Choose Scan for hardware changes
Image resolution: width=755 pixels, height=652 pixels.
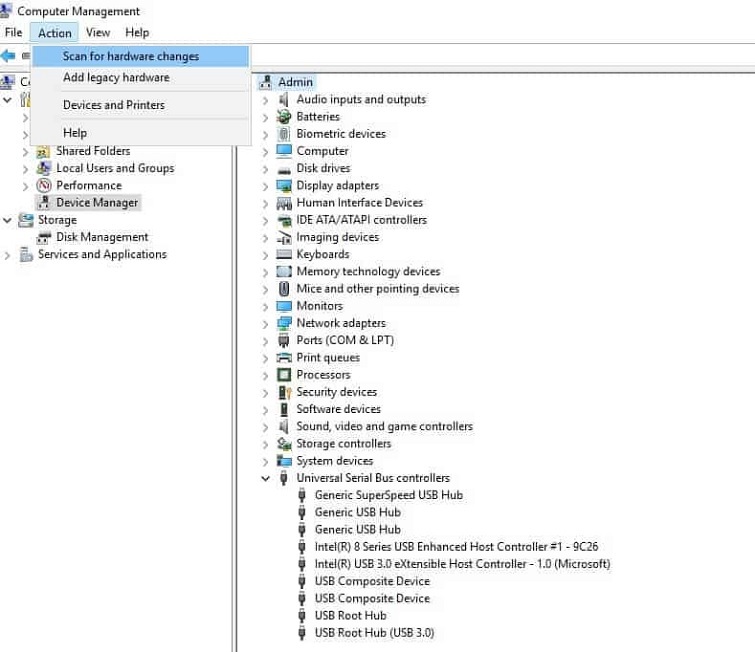[141, 56]
